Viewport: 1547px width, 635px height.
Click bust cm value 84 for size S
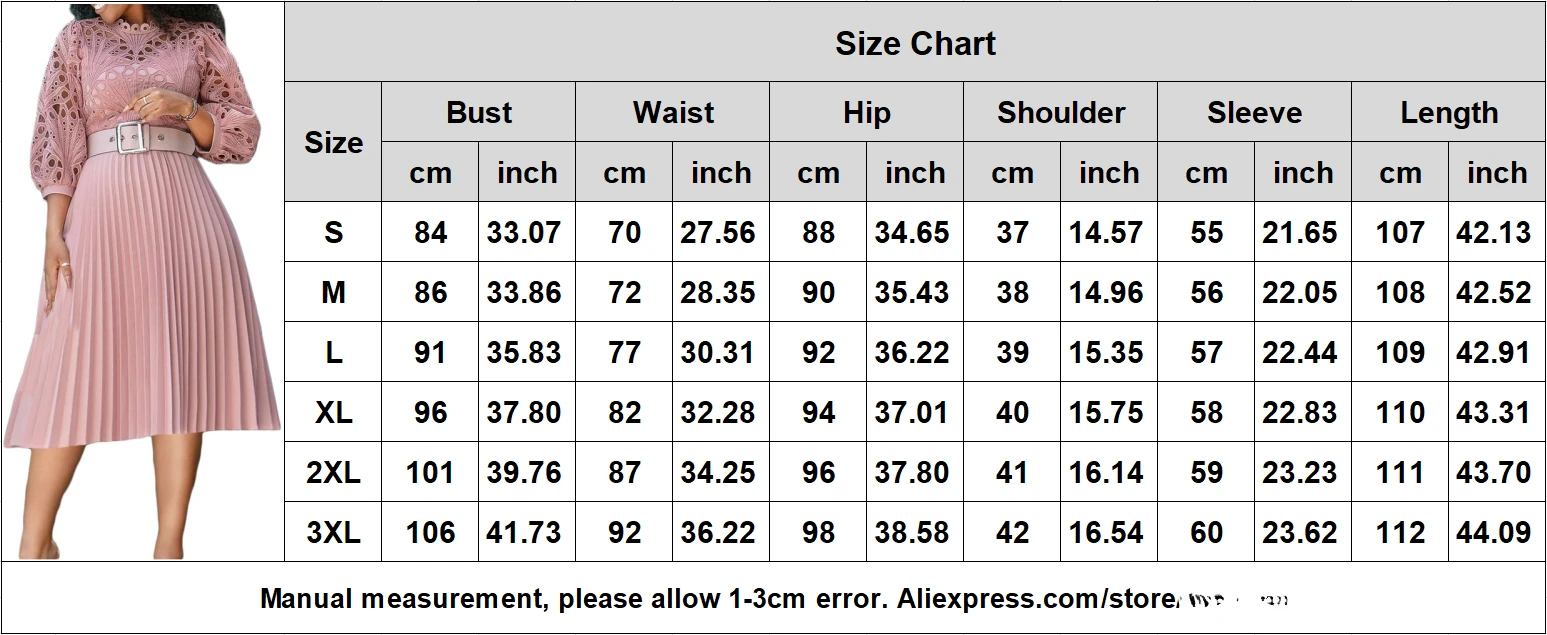pos(430,233)
